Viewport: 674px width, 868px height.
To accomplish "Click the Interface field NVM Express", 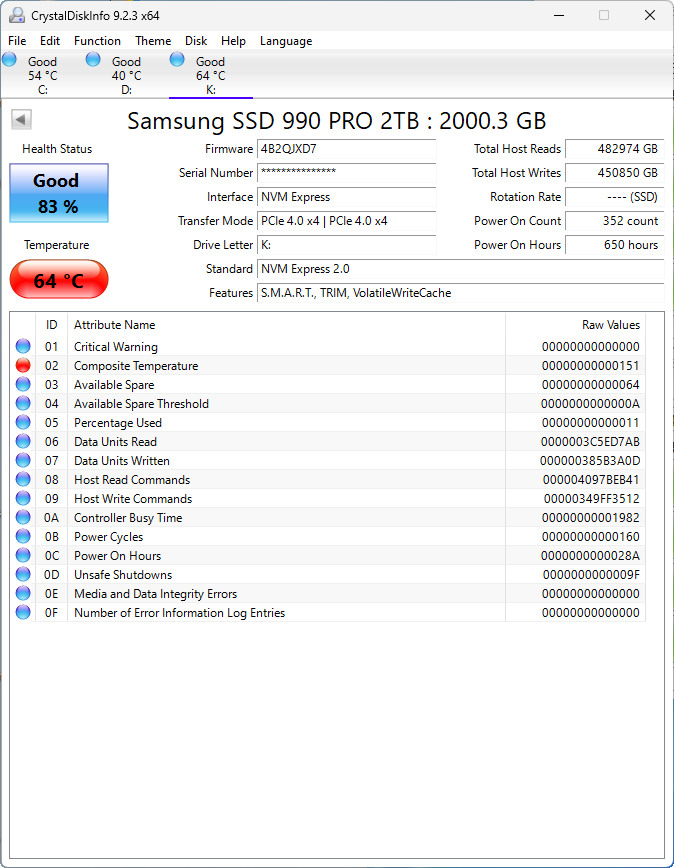I will click(x=346, y=197).
